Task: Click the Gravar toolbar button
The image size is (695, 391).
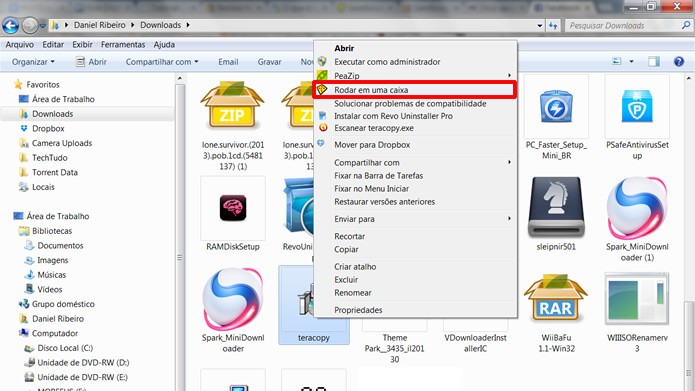Action: pos(269,62)
